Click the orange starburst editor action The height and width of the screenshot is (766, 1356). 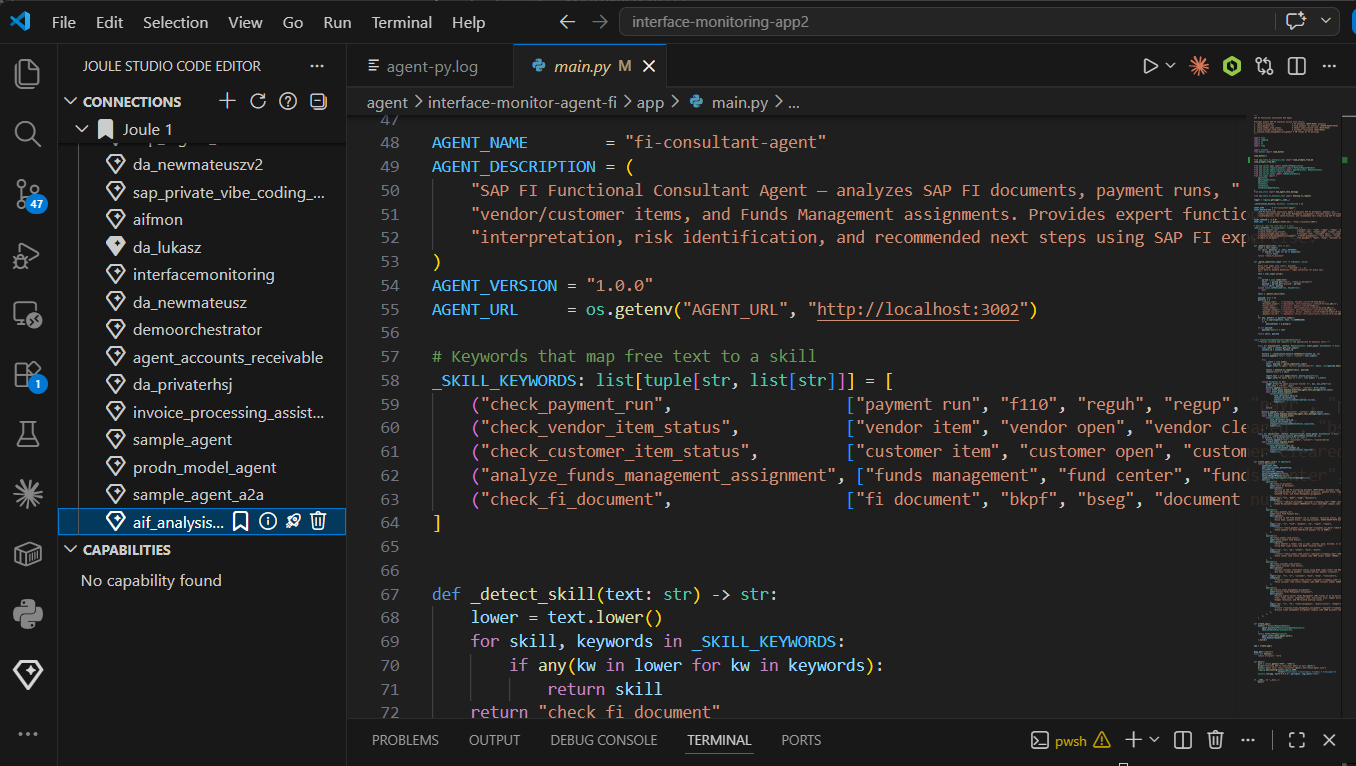[x=1199, y=66]
